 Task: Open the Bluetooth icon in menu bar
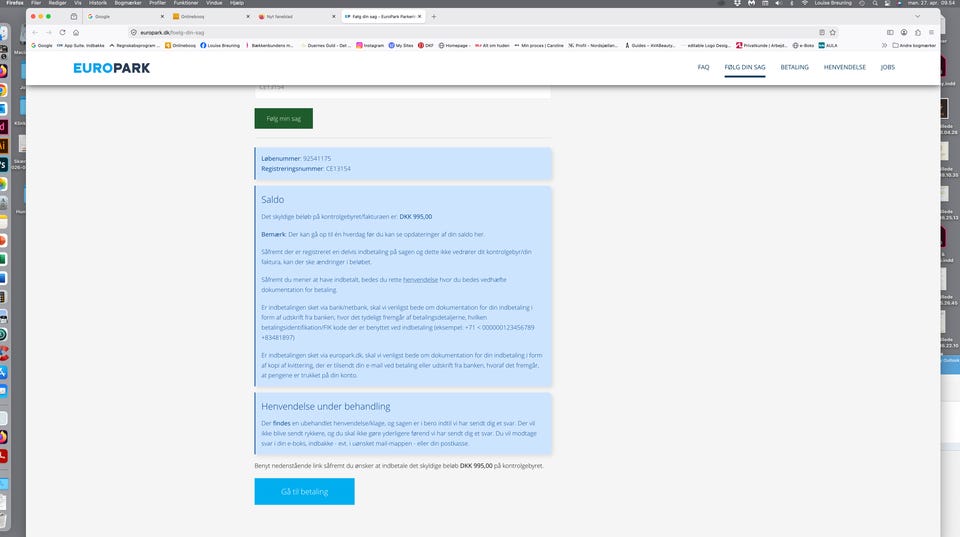coord(792,3)
